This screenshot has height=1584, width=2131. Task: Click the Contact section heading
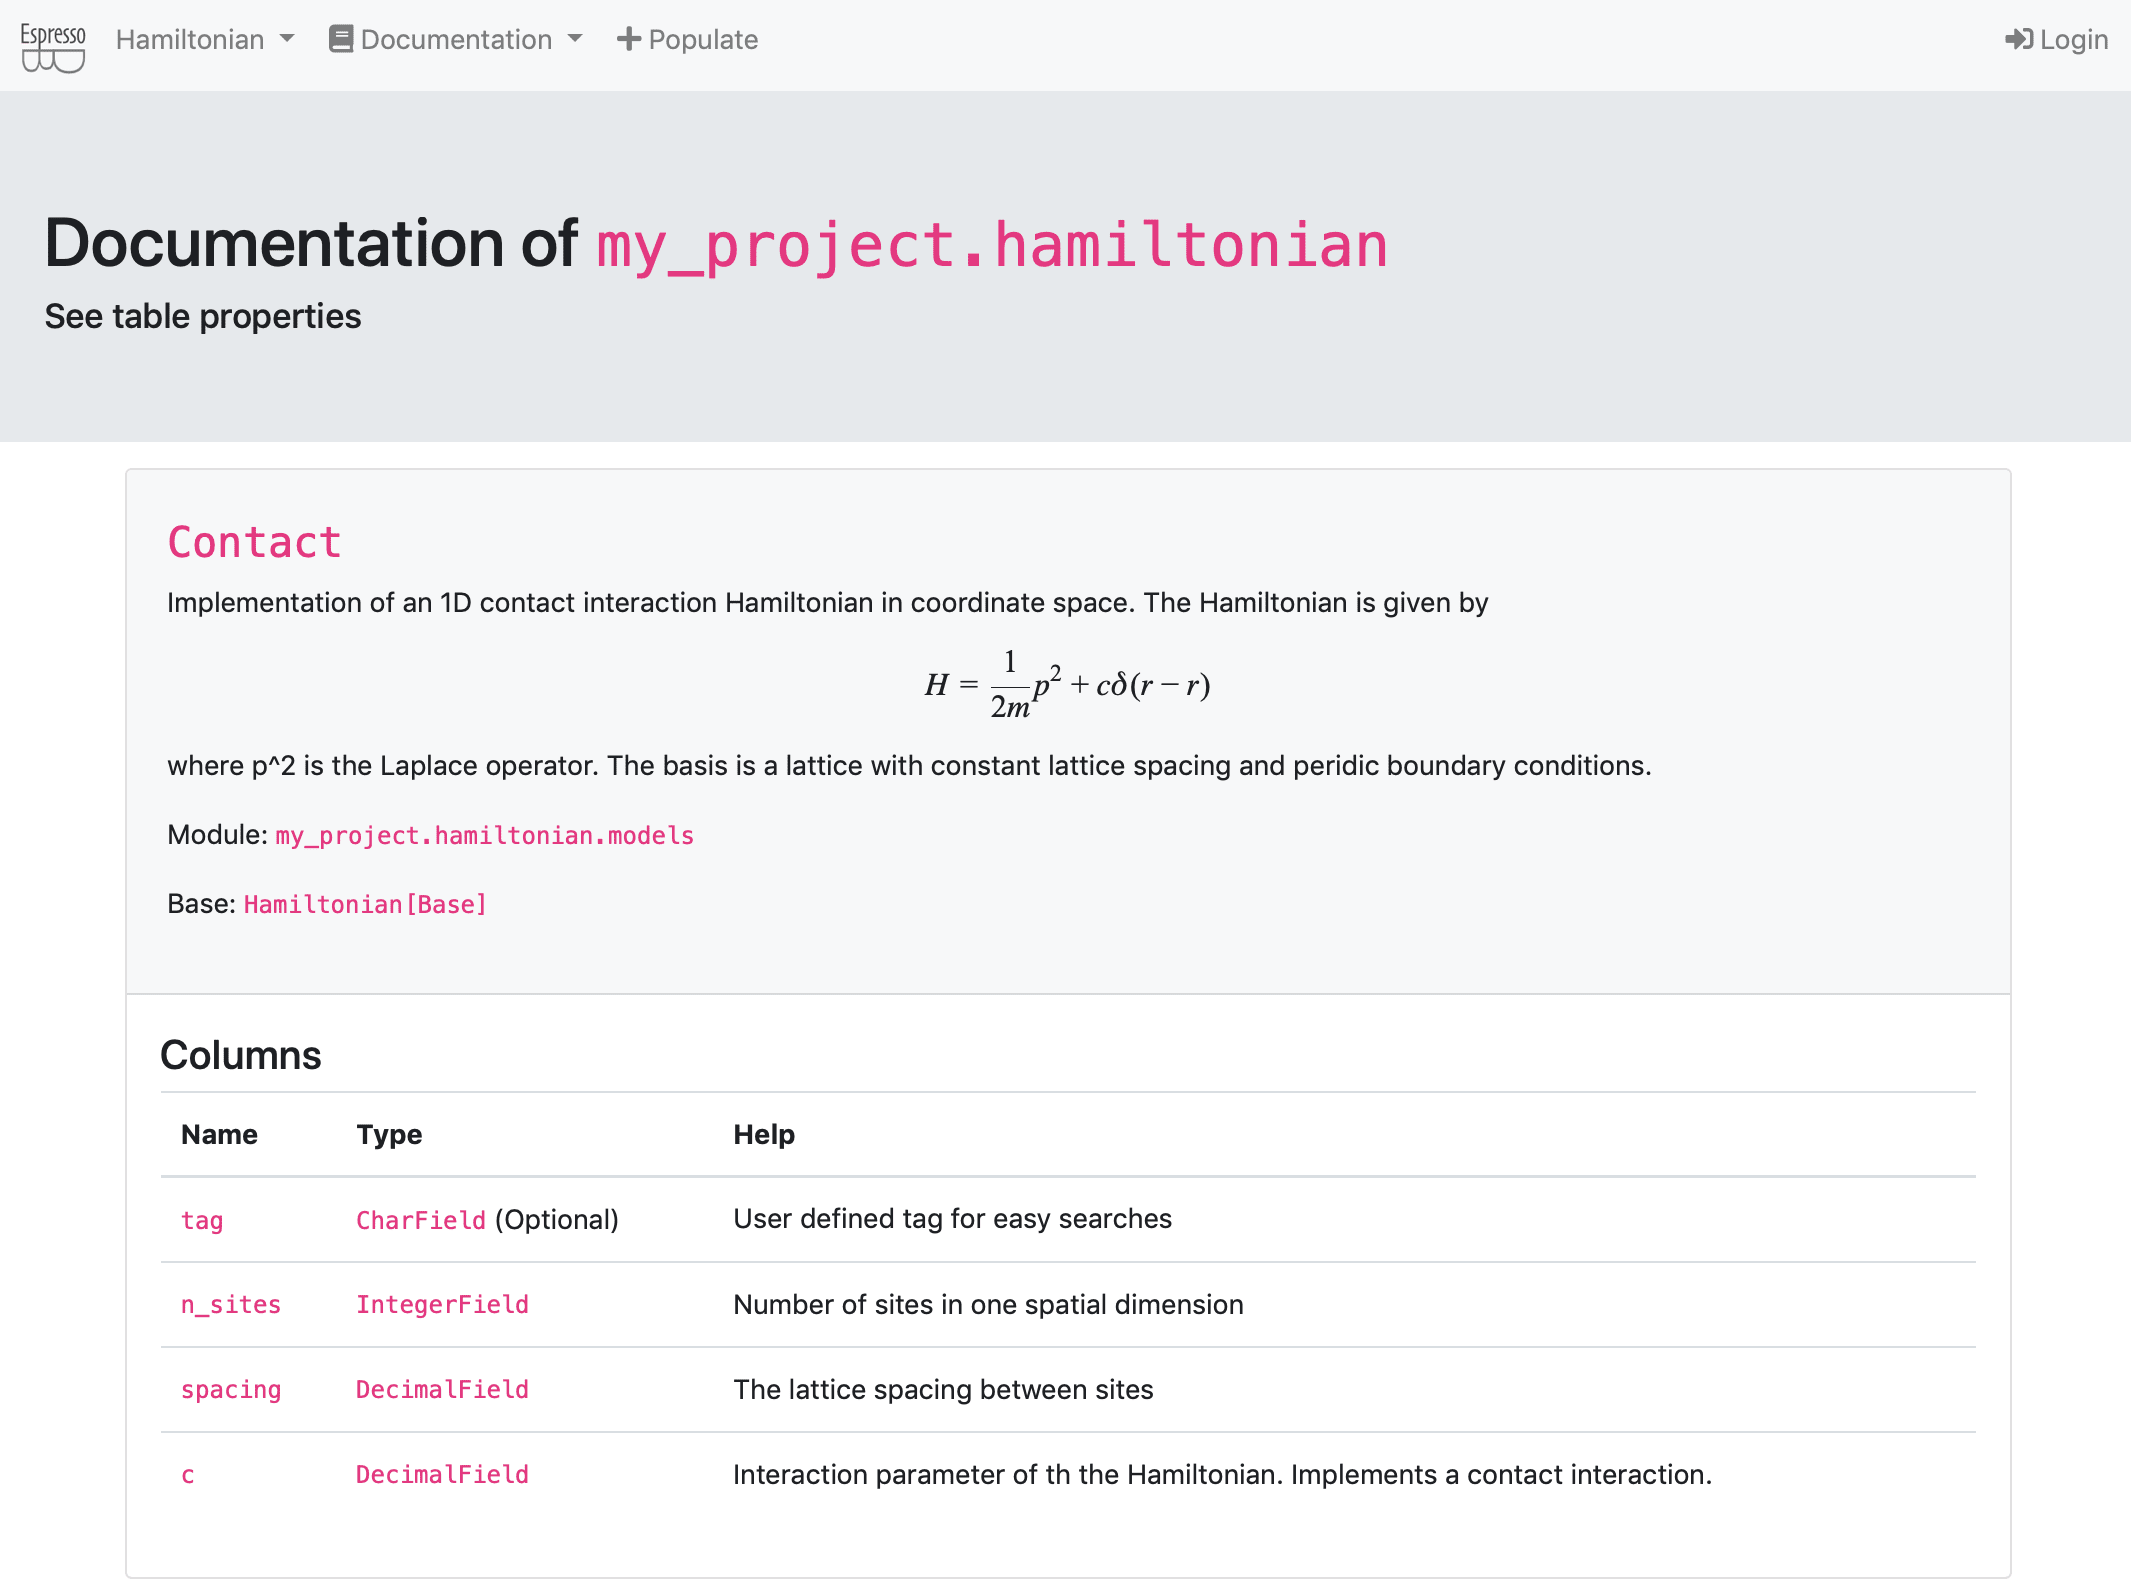pyautogui.click(x=255, y=541)
